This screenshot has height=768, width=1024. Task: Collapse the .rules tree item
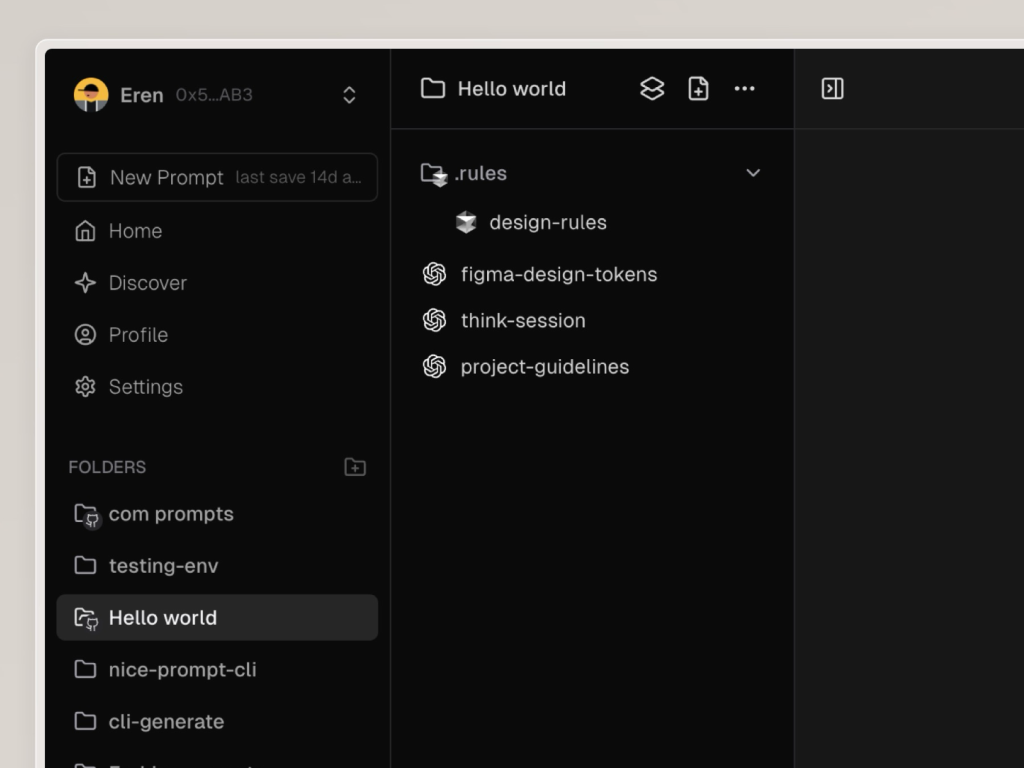(x=753, y=172)
